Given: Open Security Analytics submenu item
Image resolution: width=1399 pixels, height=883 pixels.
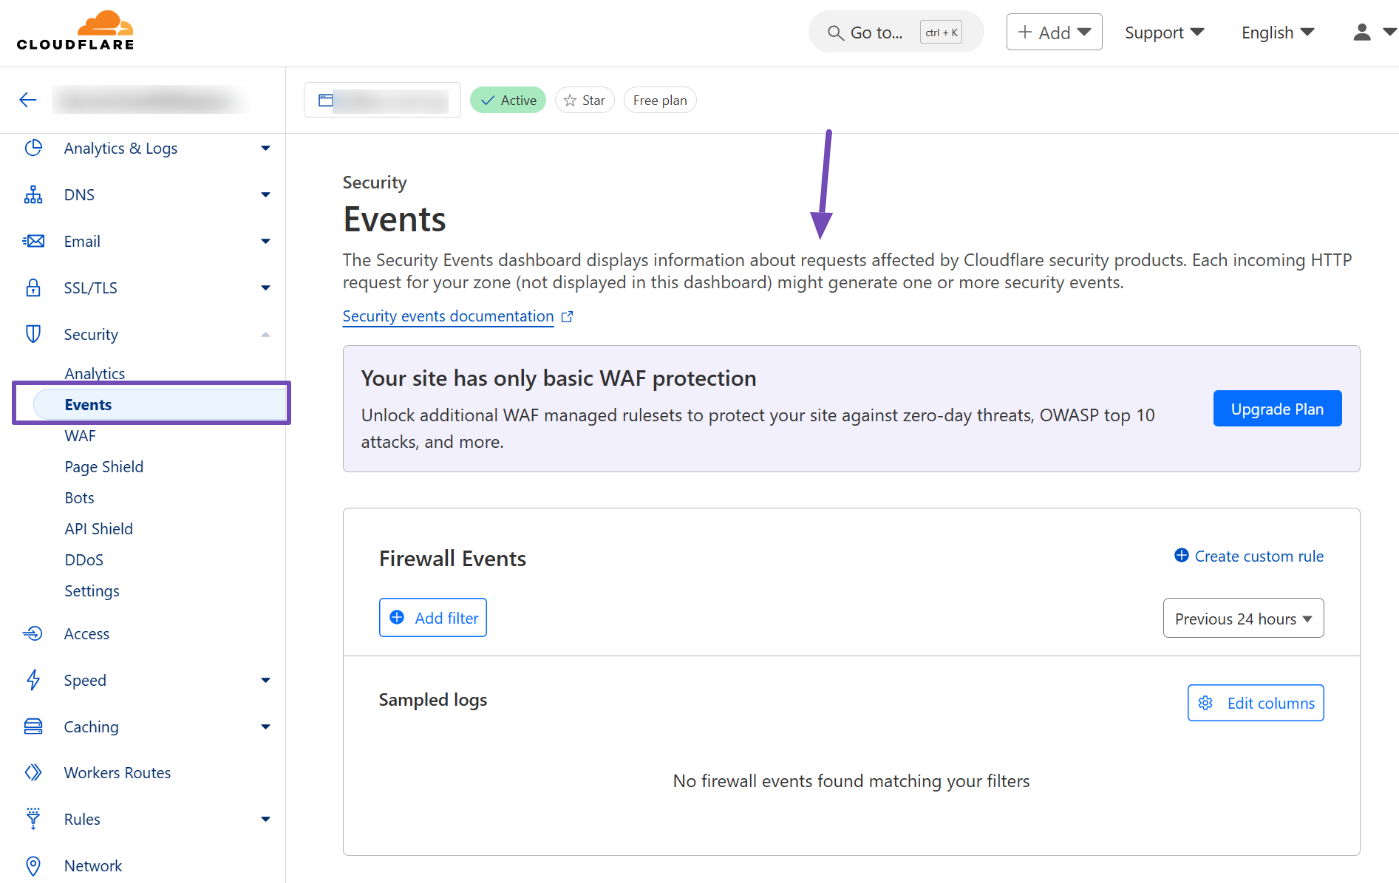Looking at the screenshot, I should (x=95, y=373).
